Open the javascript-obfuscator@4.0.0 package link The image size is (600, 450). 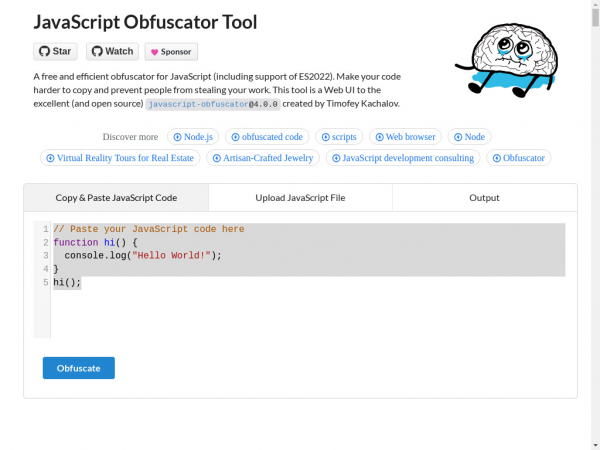[x=213, y=104]
